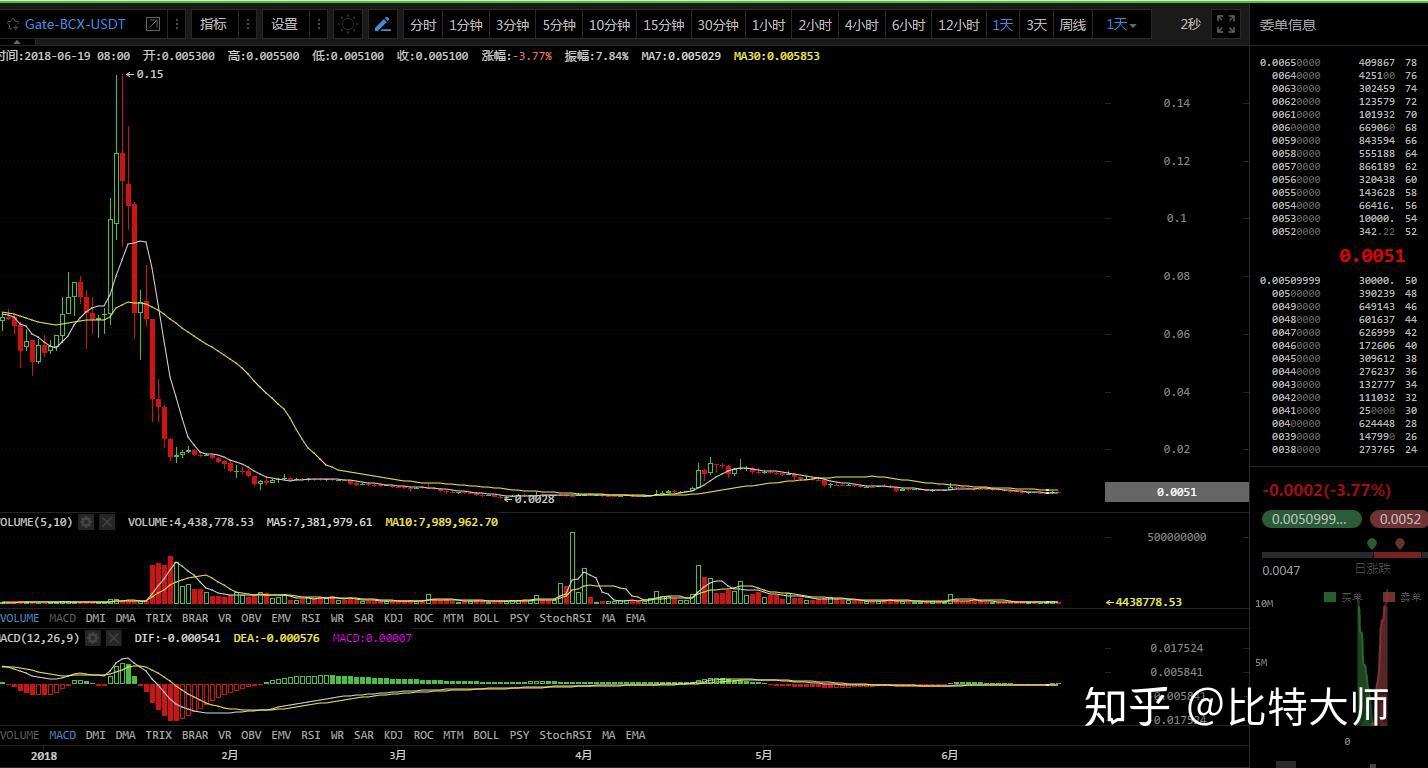Screen dimensions: 1428x768
Task: Open the three-dot menu next to 设置
Action: (x=319, y=24)
